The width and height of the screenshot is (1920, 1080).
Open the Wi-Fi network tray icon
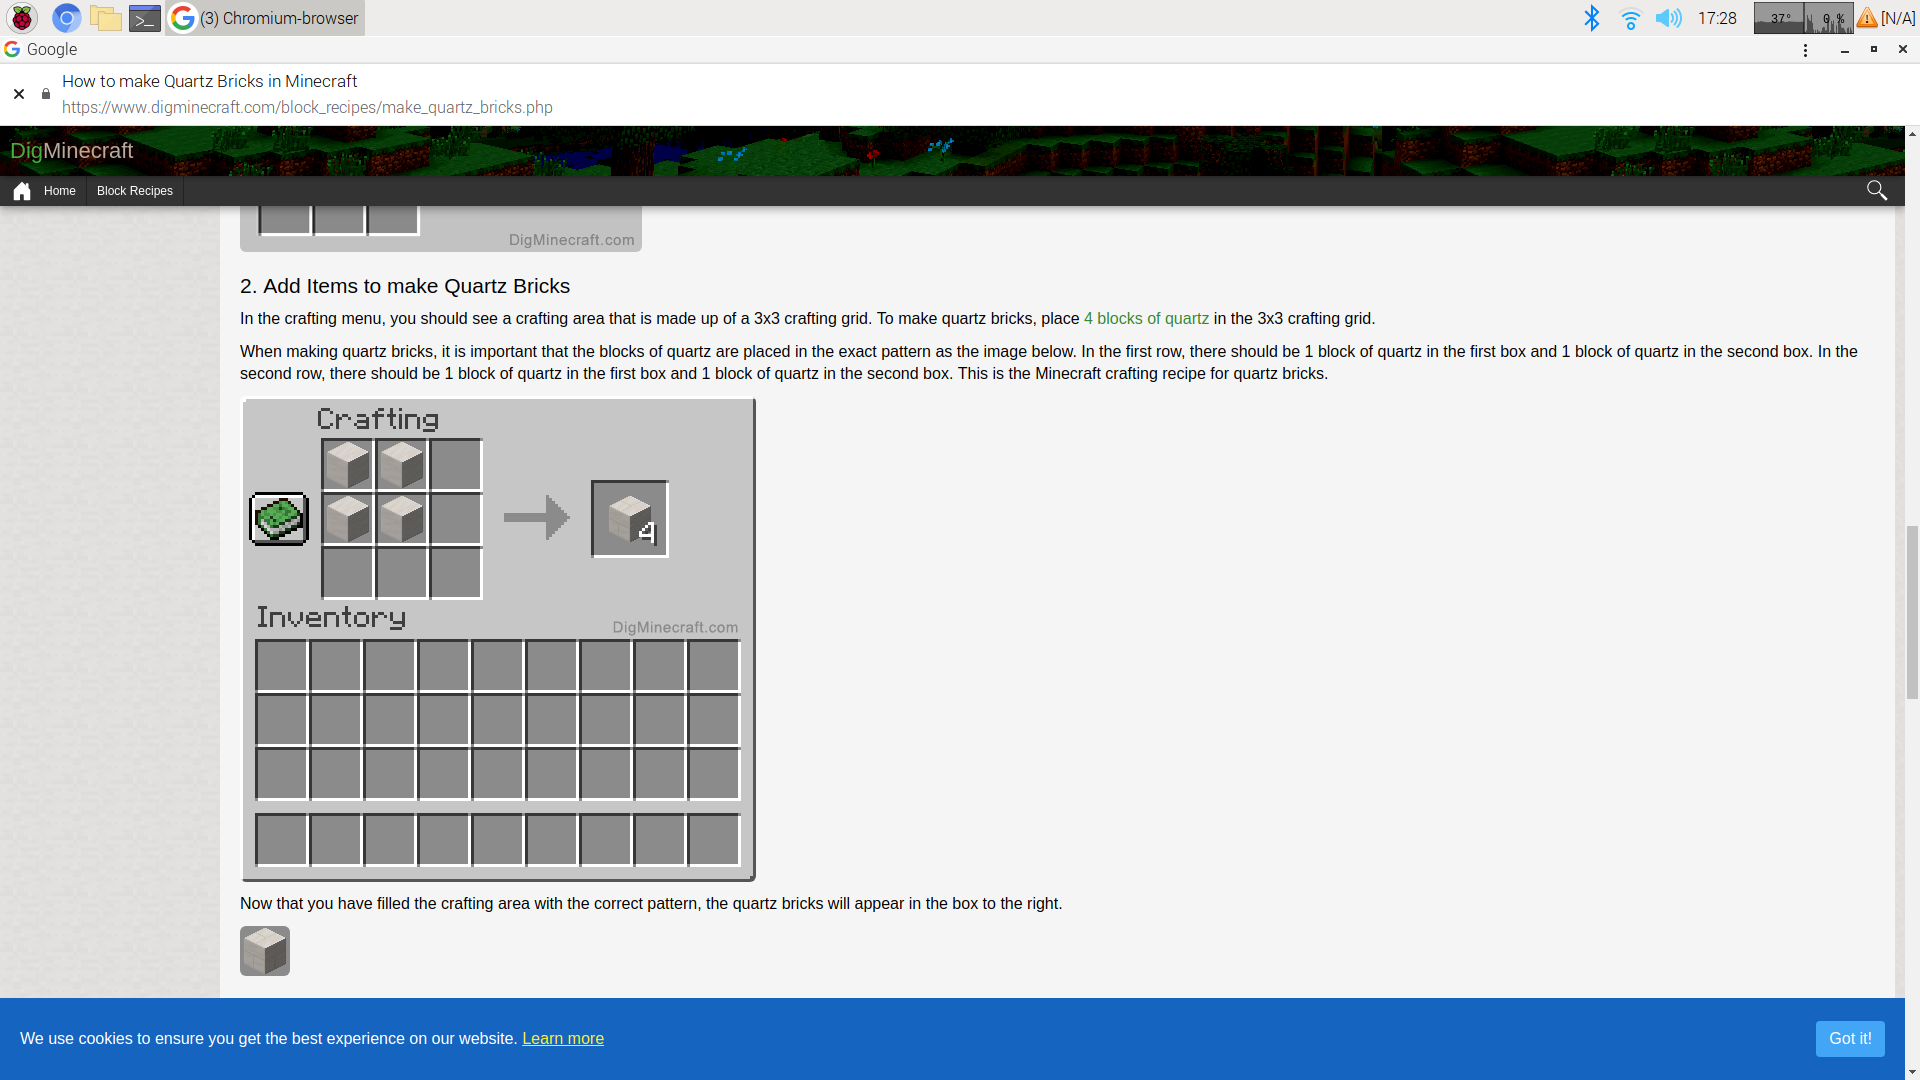(1630, 18)
